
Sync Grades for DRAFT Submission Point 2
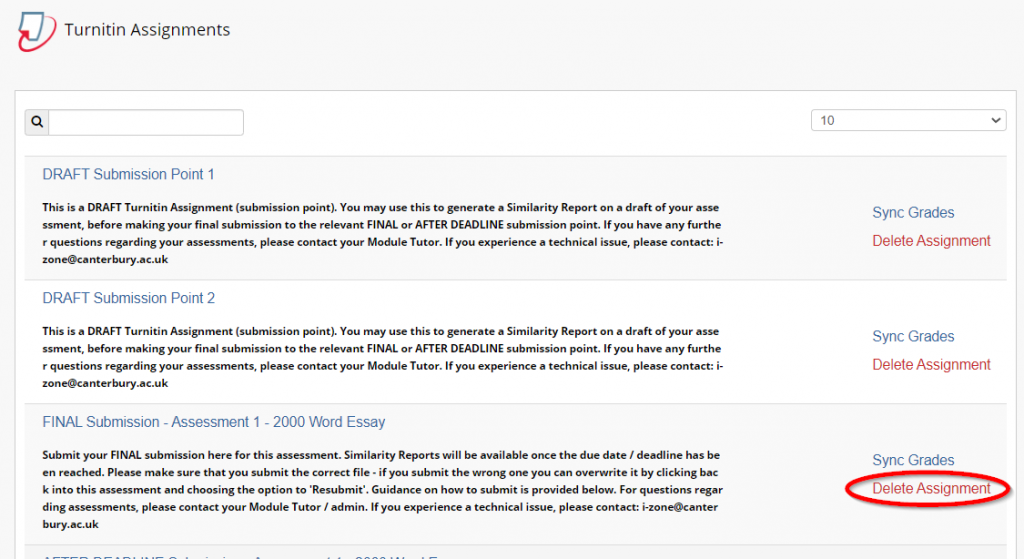click(913, 336)
